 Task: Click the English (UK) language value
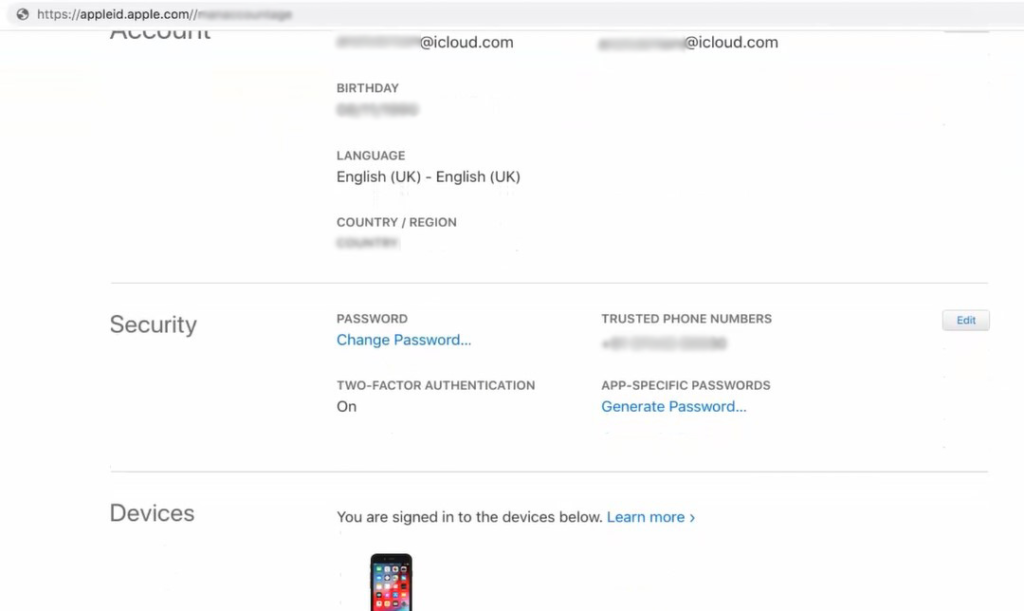click(428, 177)
